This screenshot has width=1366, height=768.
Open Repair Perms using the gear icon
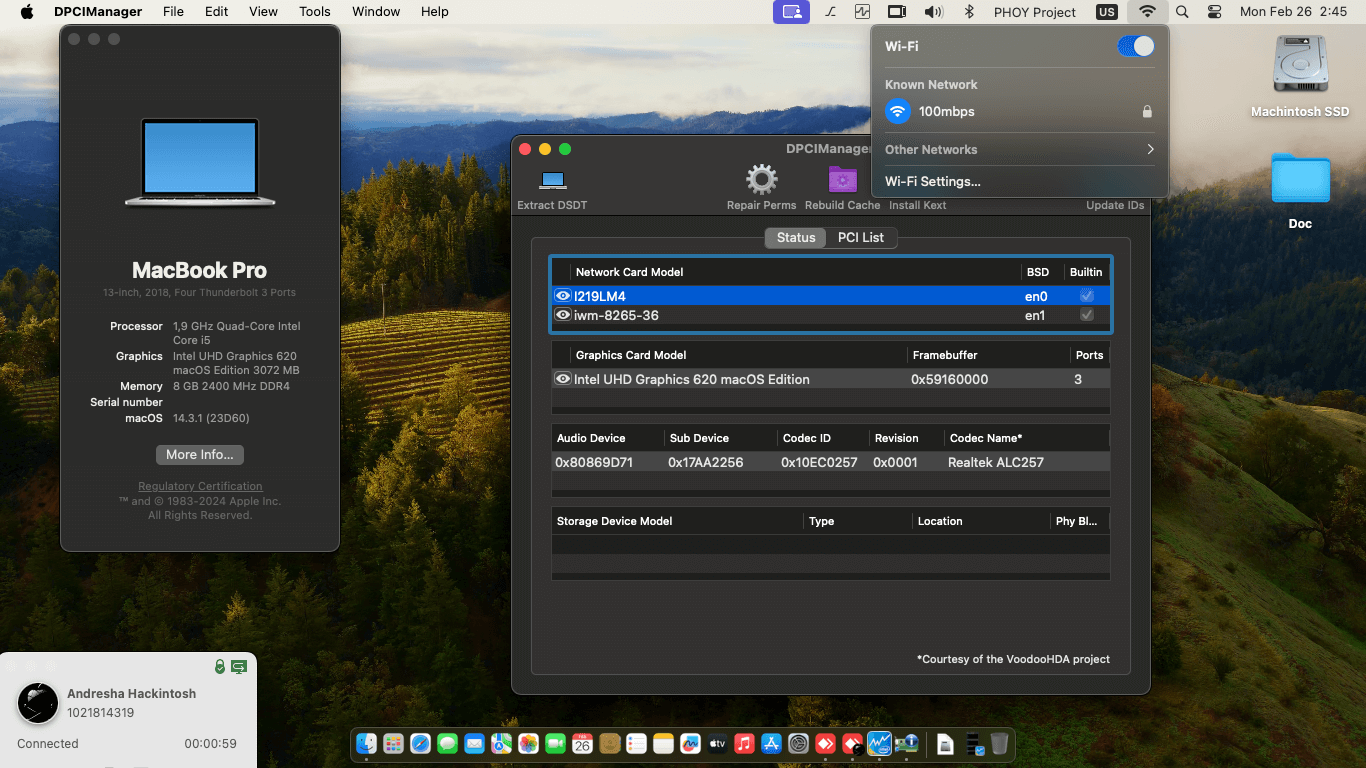coord(761,178)
